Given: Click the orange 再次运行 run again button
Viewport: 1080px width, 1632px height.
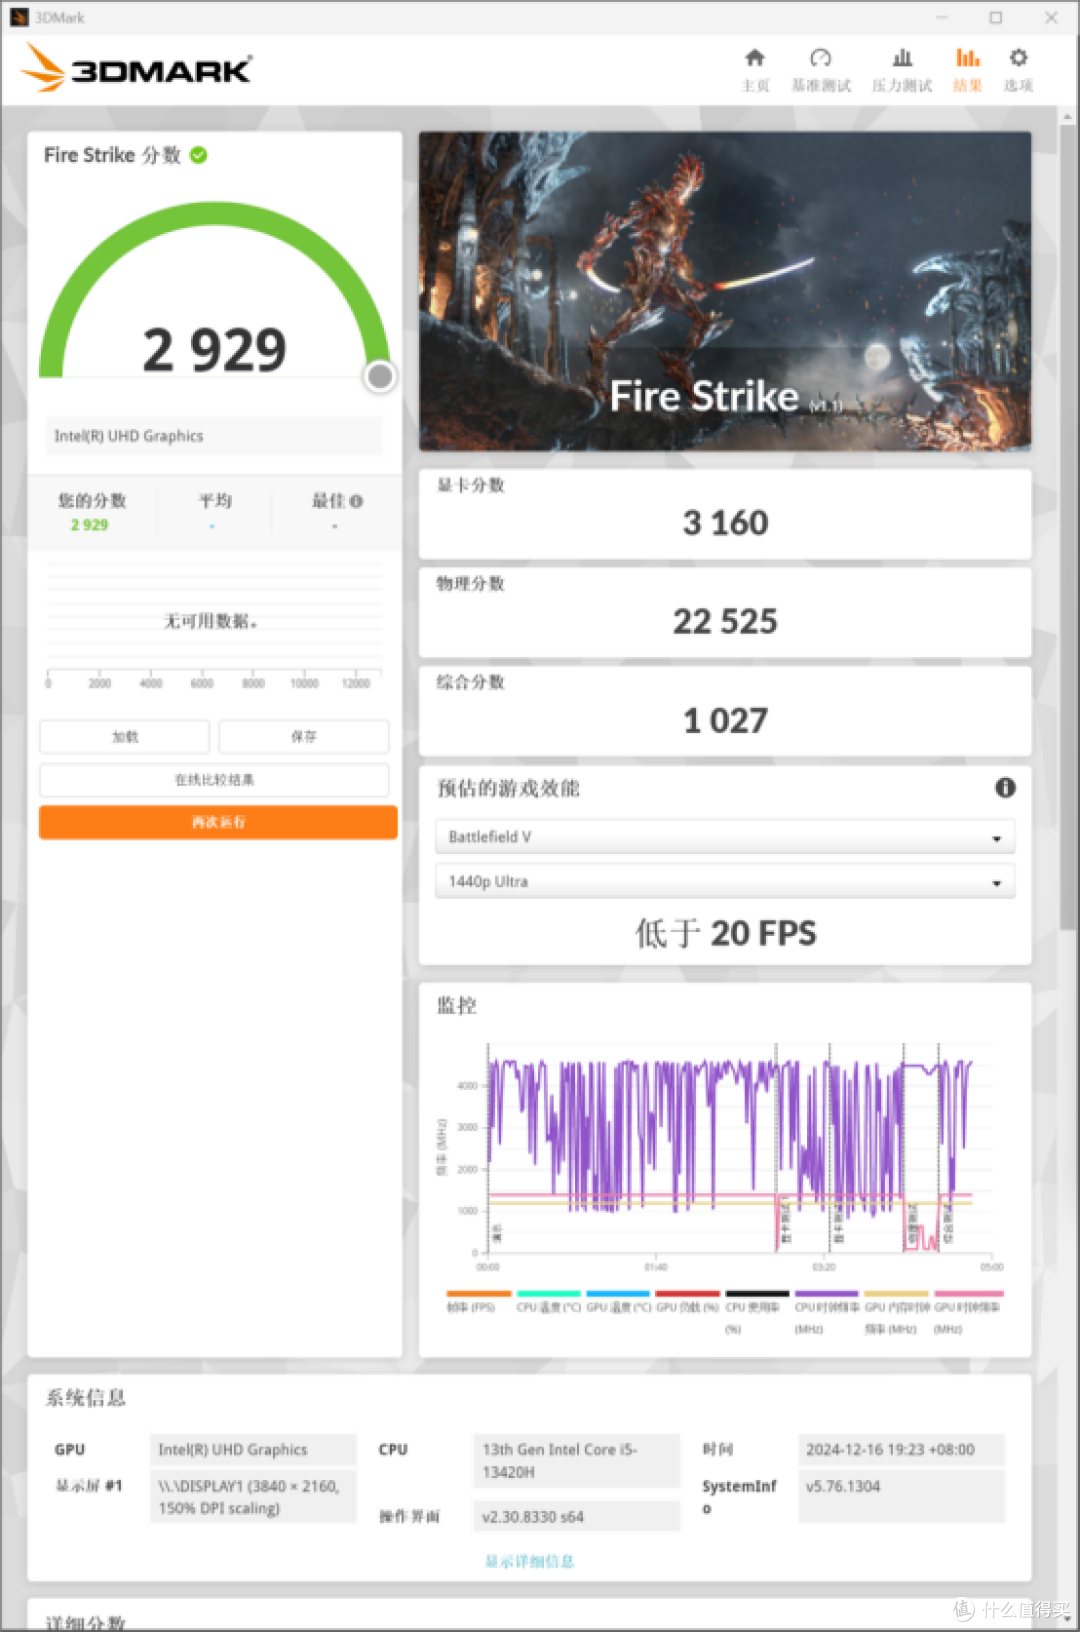Looking at the screenshot, I should coord(218,822).
